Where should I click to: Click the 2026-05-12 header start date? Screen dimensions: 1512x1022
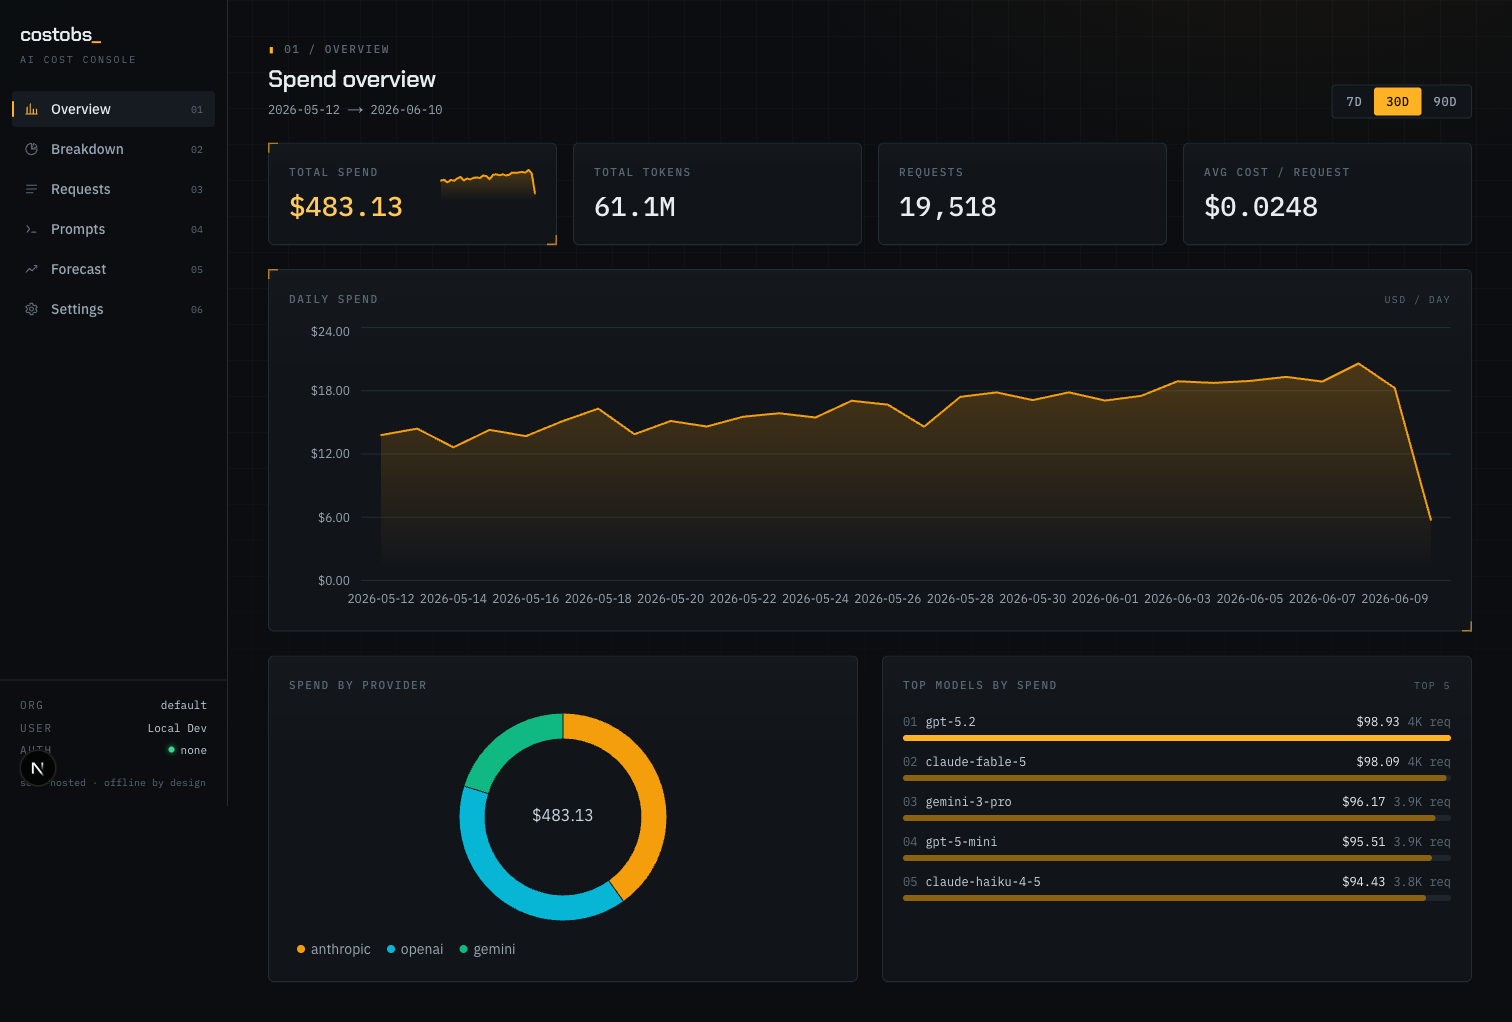click(x=304, y=110)
